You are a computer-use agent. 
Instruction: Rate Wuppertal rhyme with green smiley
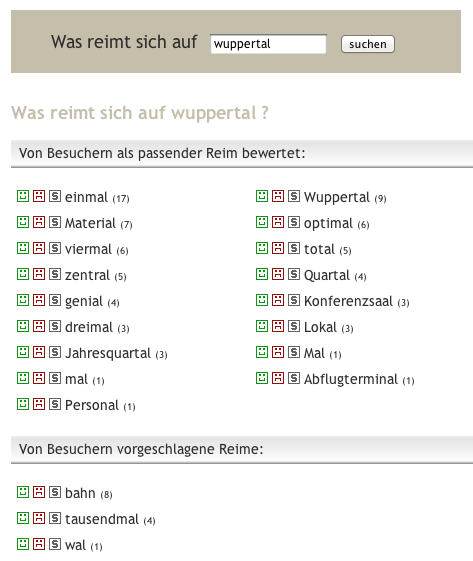(262, 196)
